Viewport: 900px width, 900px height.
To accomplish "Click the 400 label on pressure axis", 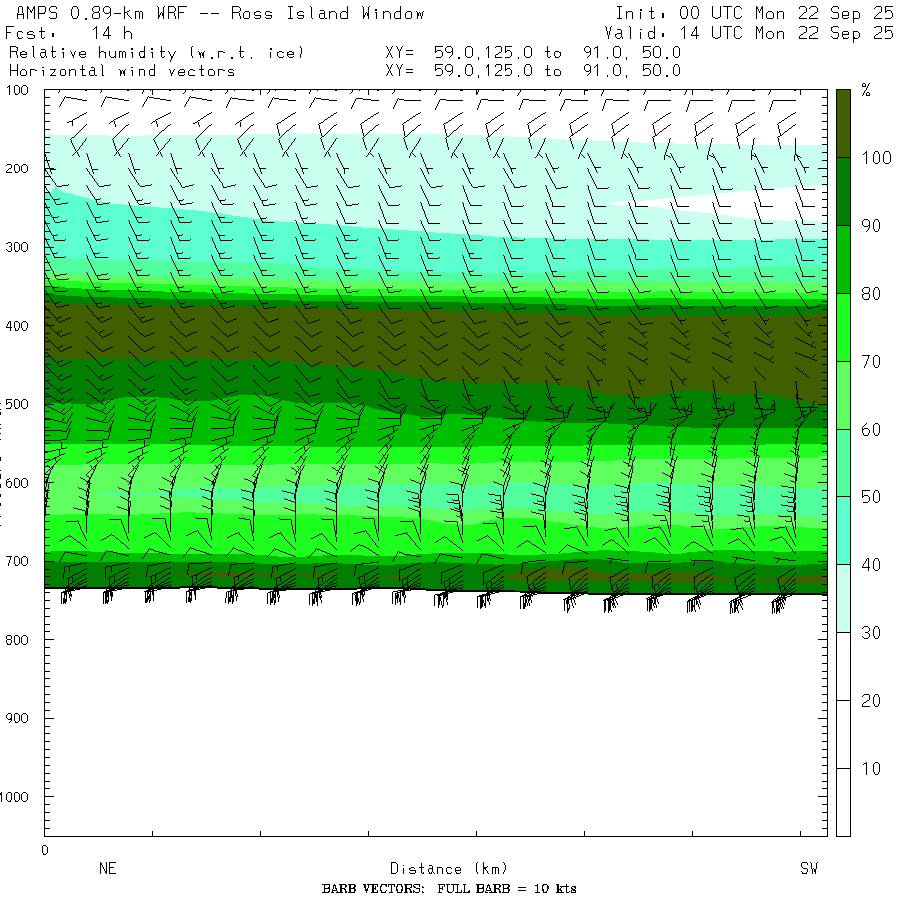I will tap(17, 326).
